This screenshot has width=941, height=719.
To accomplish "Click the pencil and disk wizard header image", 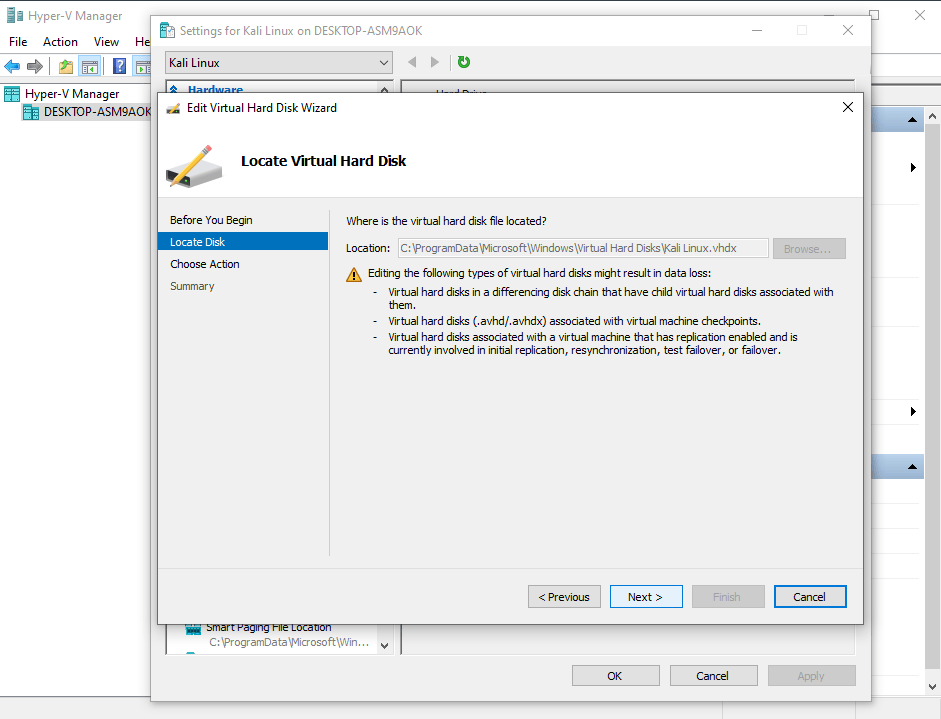I will 194,166.
